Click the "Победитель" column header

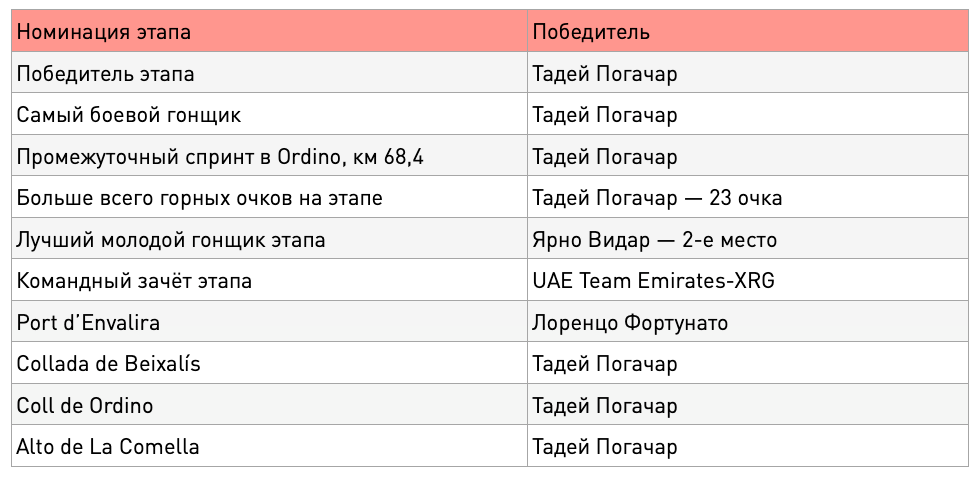coord(748,31)
